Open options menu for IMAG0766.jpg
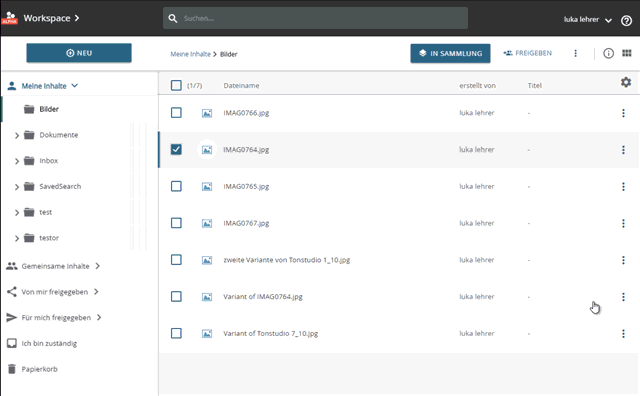 (623, 113)
